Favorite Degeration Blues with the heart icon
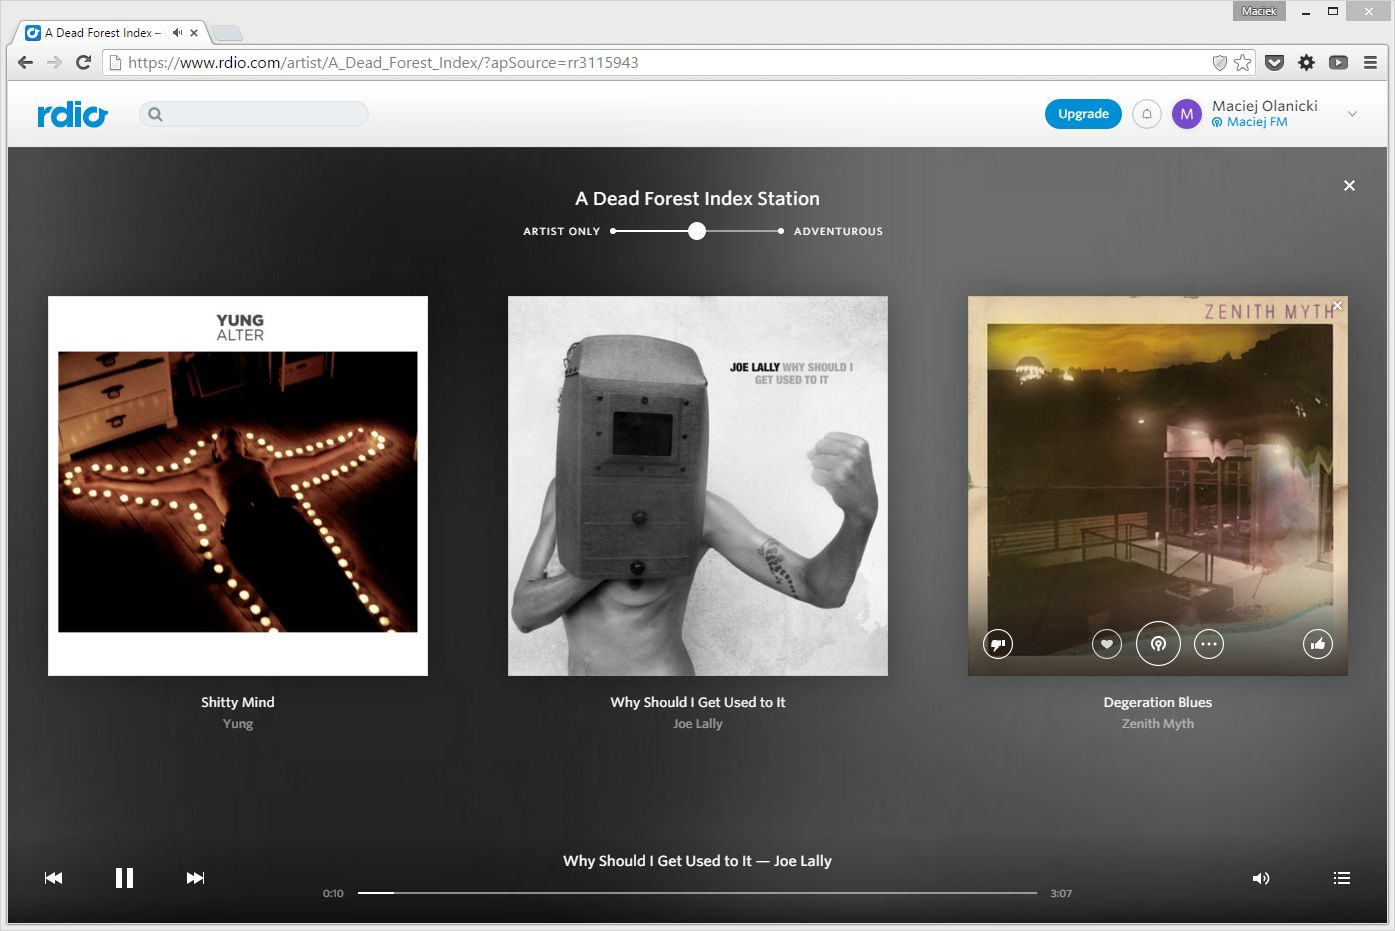The height and width of the screenshot is (931, 1395). 1107,644
